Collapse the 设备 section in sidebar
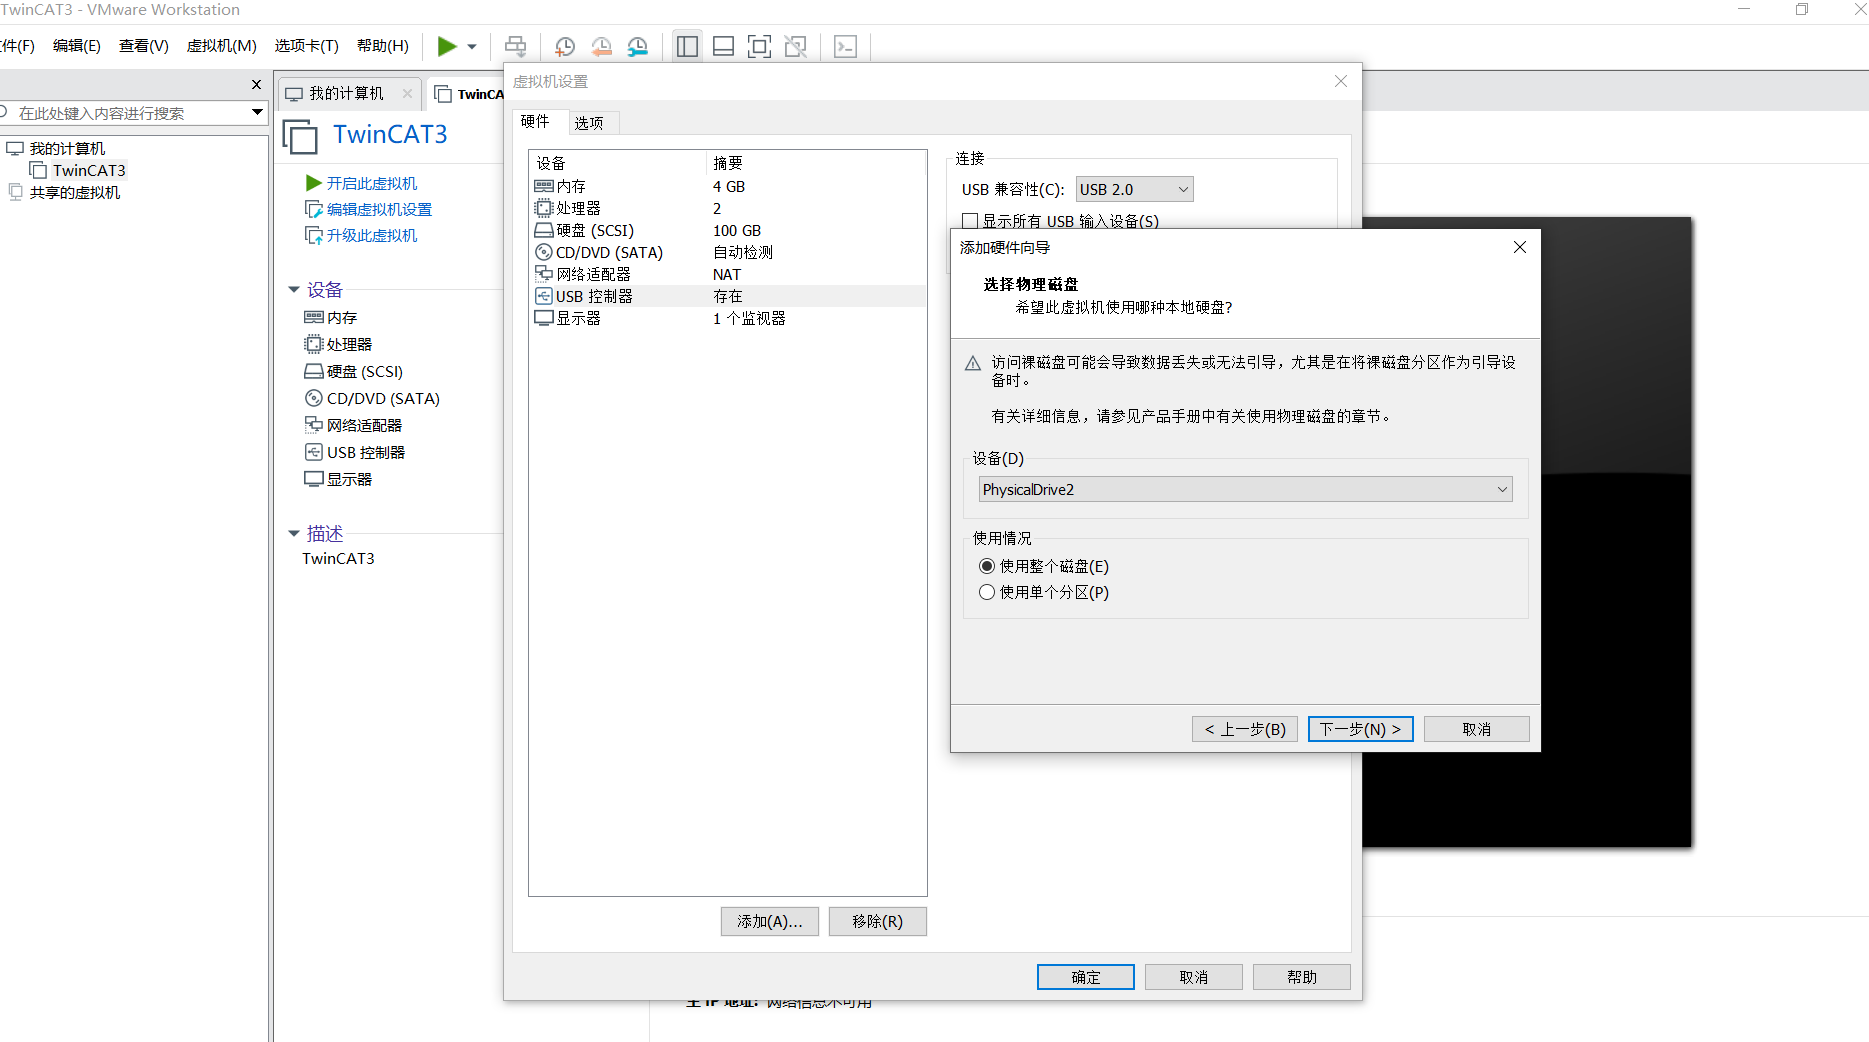 (293, 289)
